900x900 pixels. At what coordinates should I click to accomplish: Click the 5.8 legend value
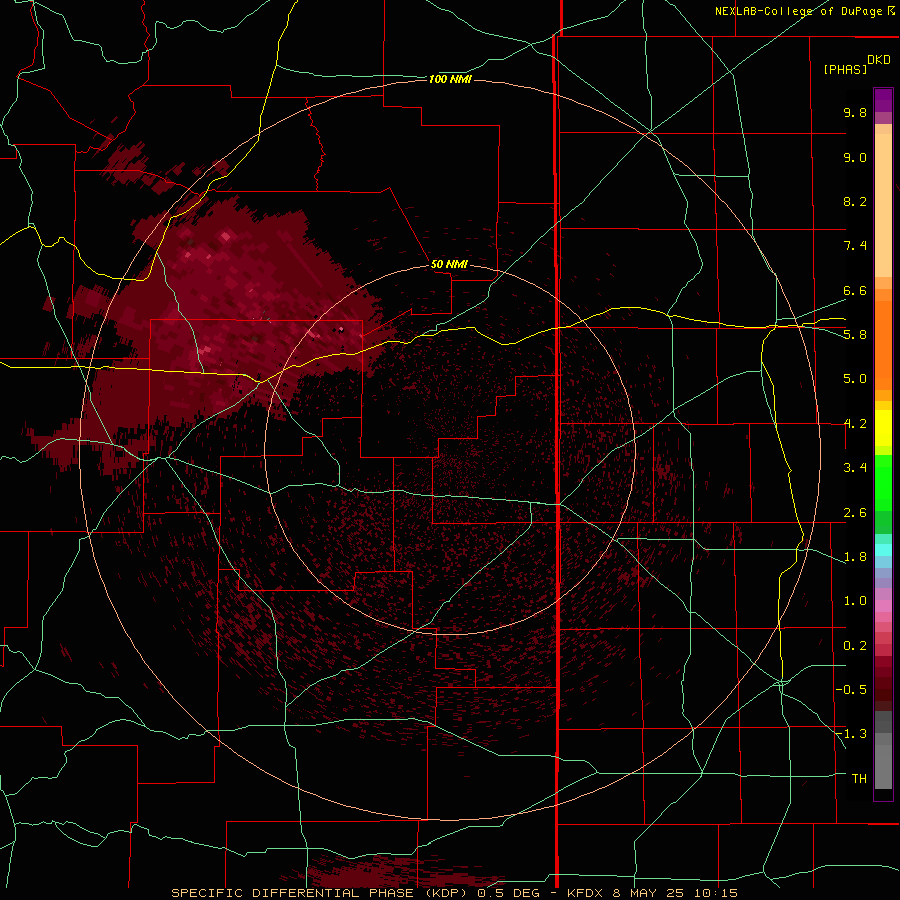click(855, 335)
